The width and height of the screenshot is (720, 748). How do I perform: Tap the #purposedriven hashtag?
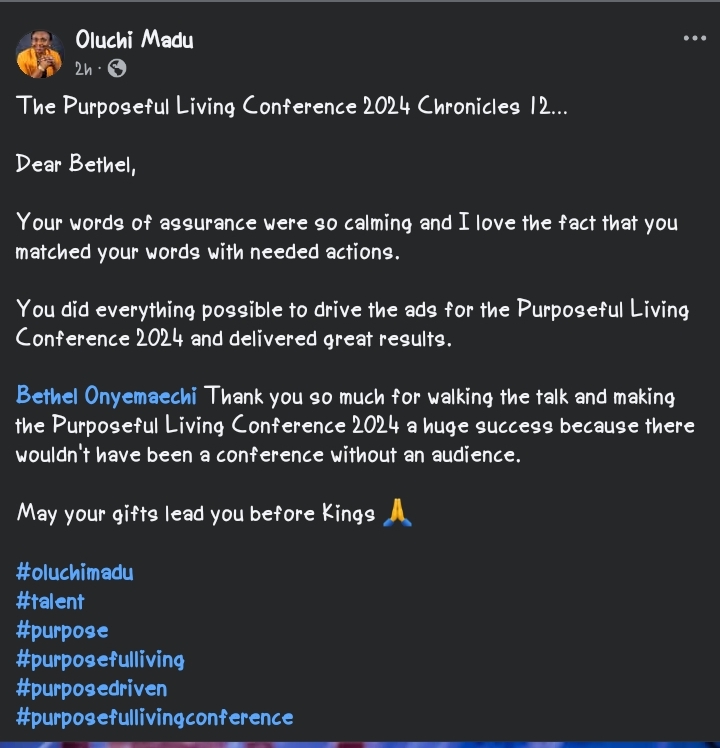(x=92, y=689)
